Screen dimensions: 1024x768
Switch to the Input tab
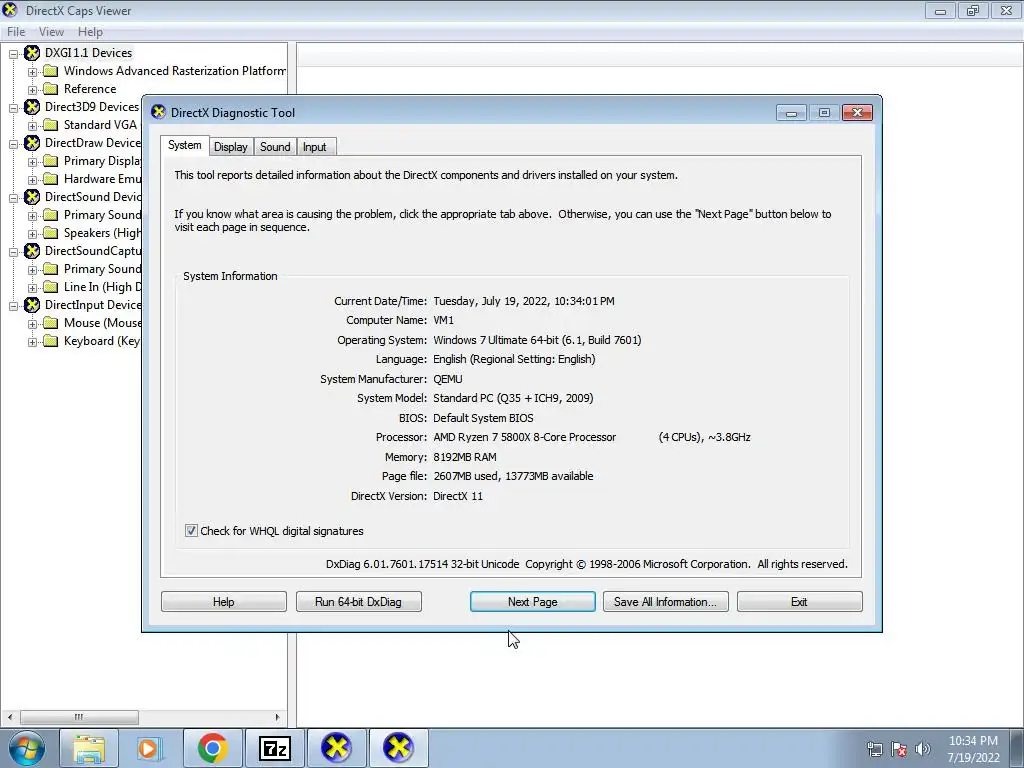point(314,147)
